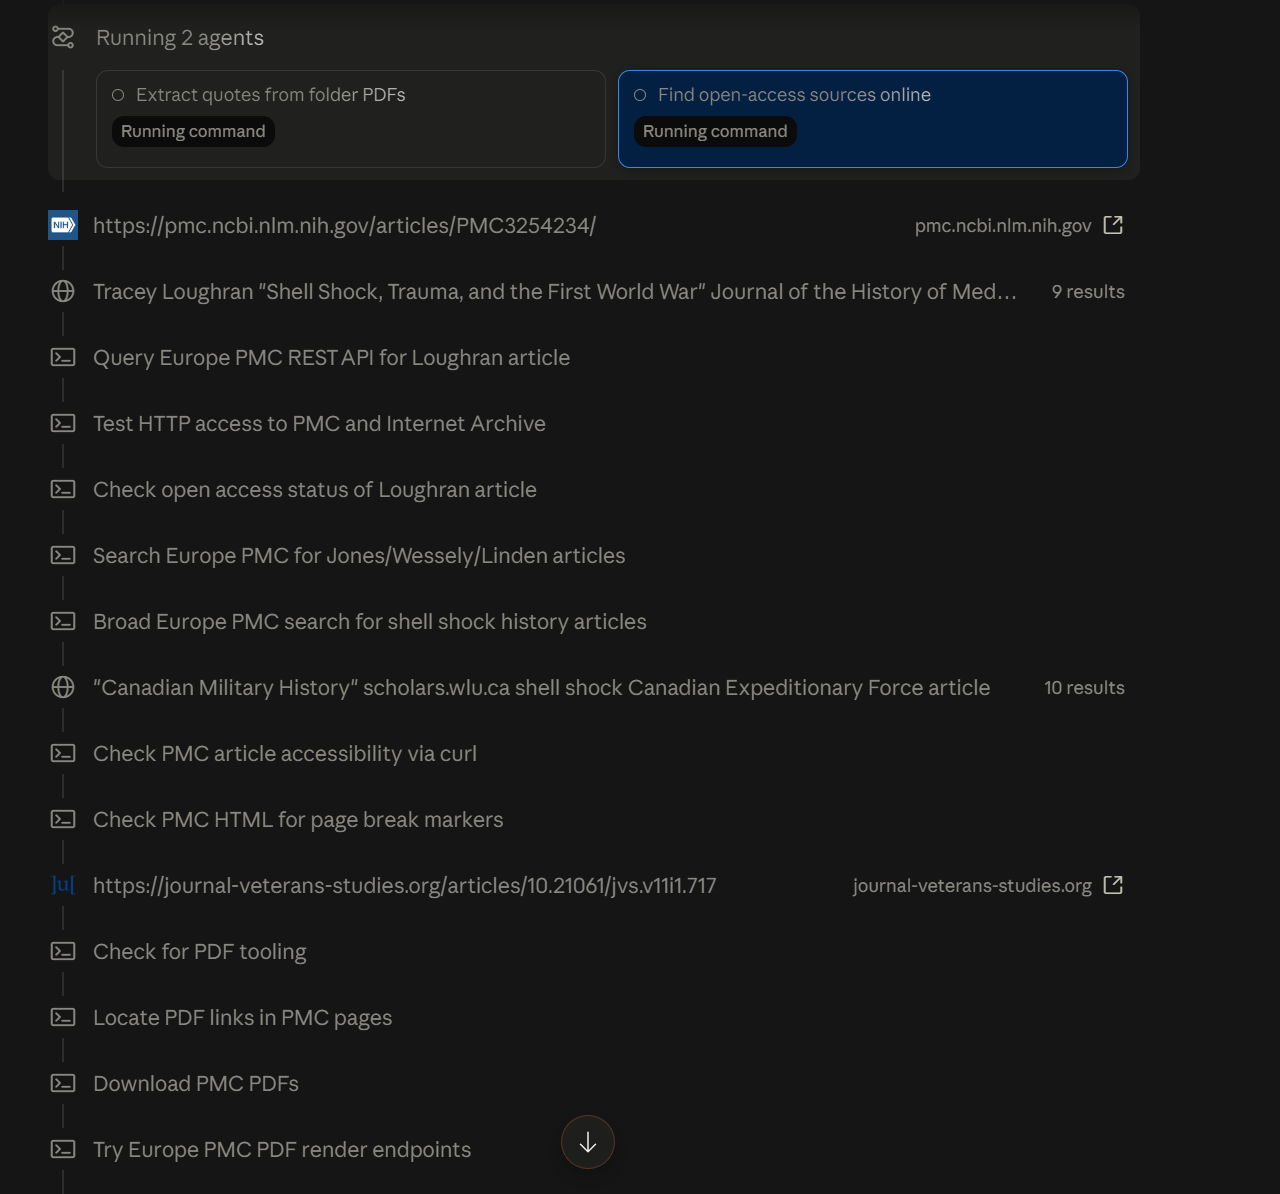Click the NIH favicon beside the PMC3254234 link
This screenshot has width=1280, height=1194.
click(x=63, y=225)
